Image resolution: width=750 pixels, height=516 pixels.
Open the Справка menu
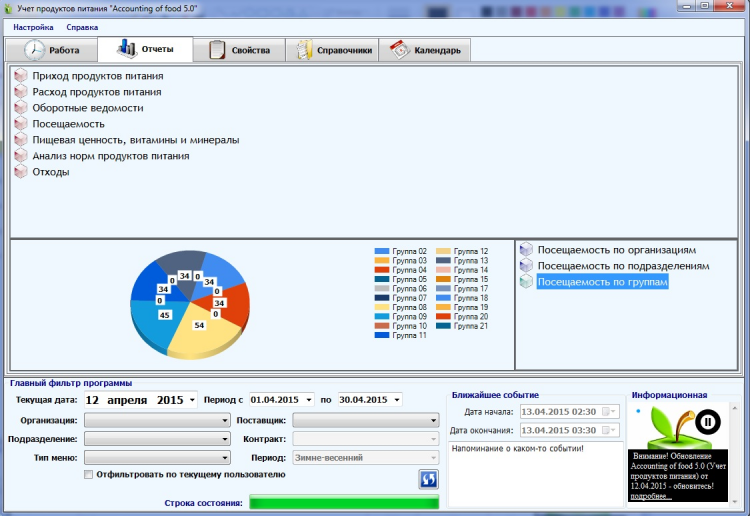(82, 27)
